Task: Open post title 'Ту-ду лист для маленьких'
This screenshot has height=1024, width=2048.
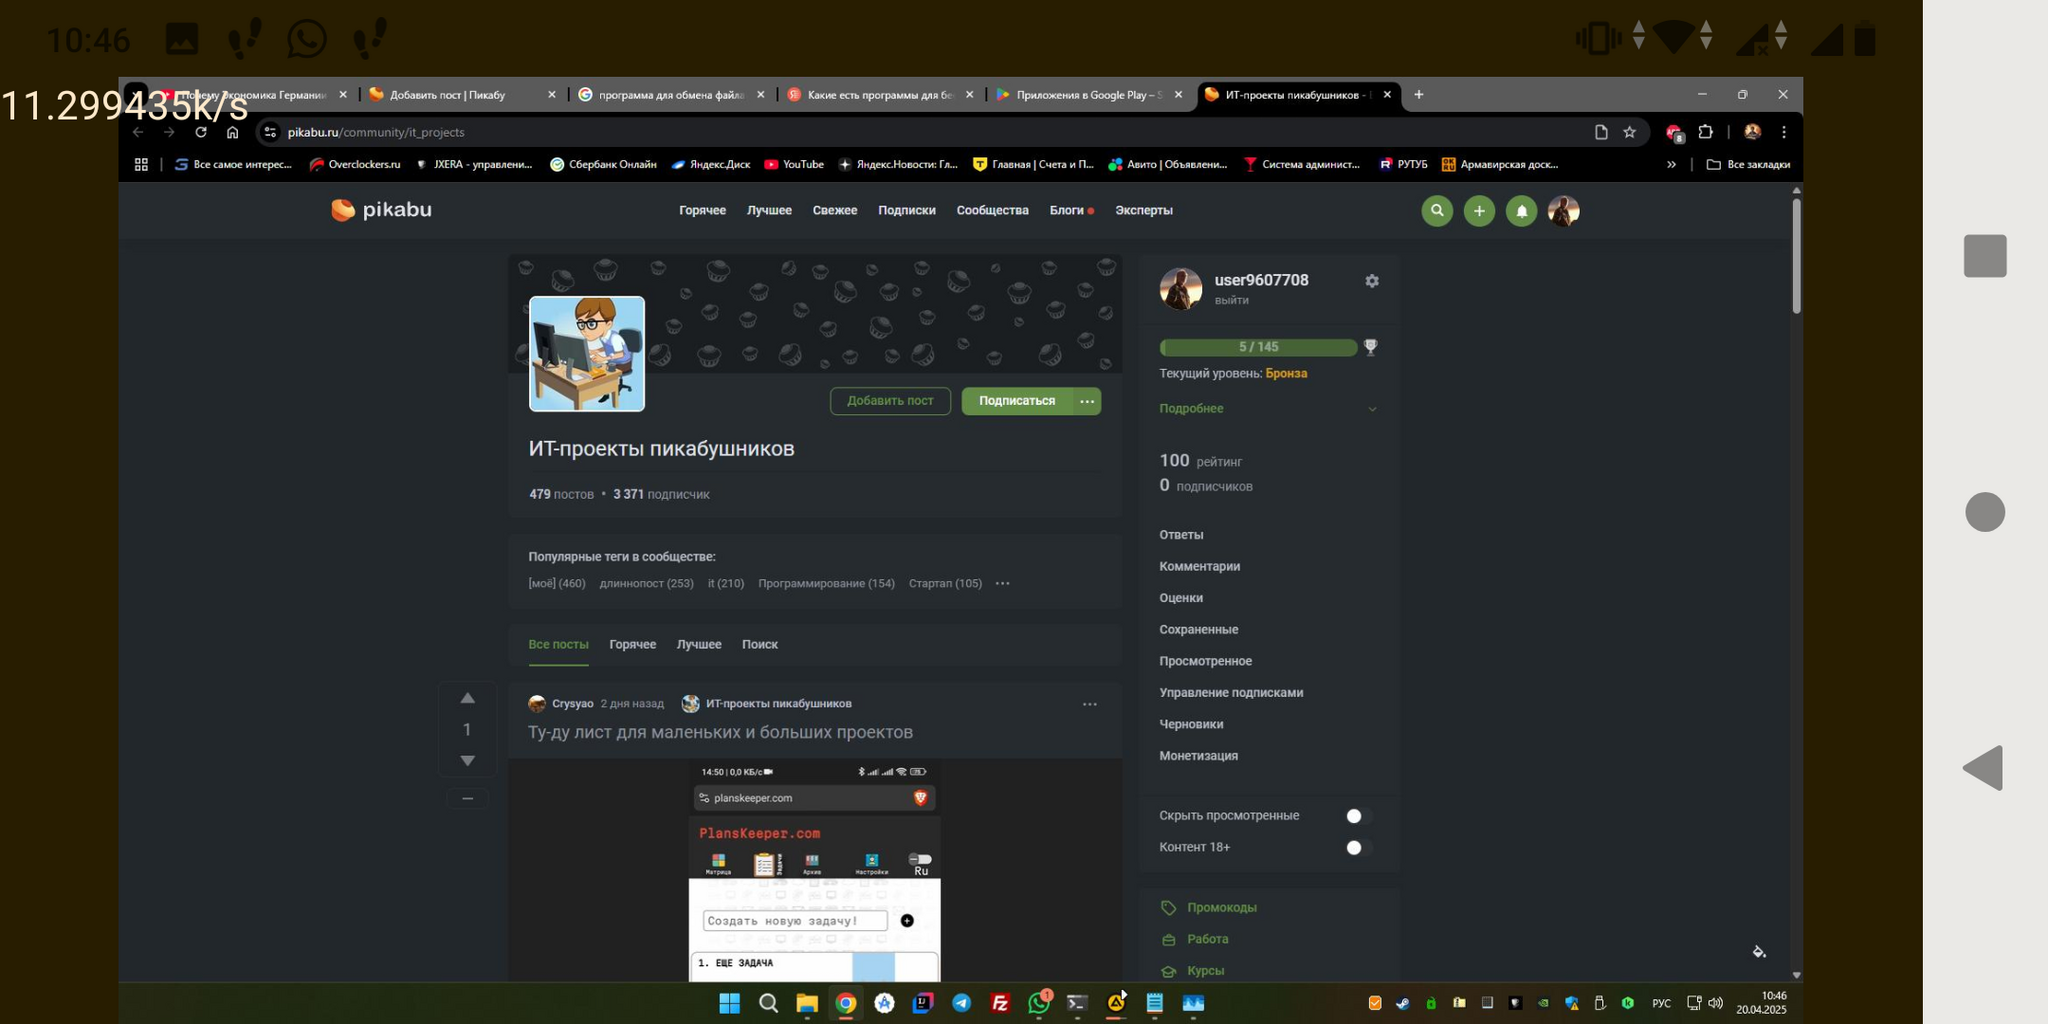Action: pyautogui.click(x=720, y=733)
